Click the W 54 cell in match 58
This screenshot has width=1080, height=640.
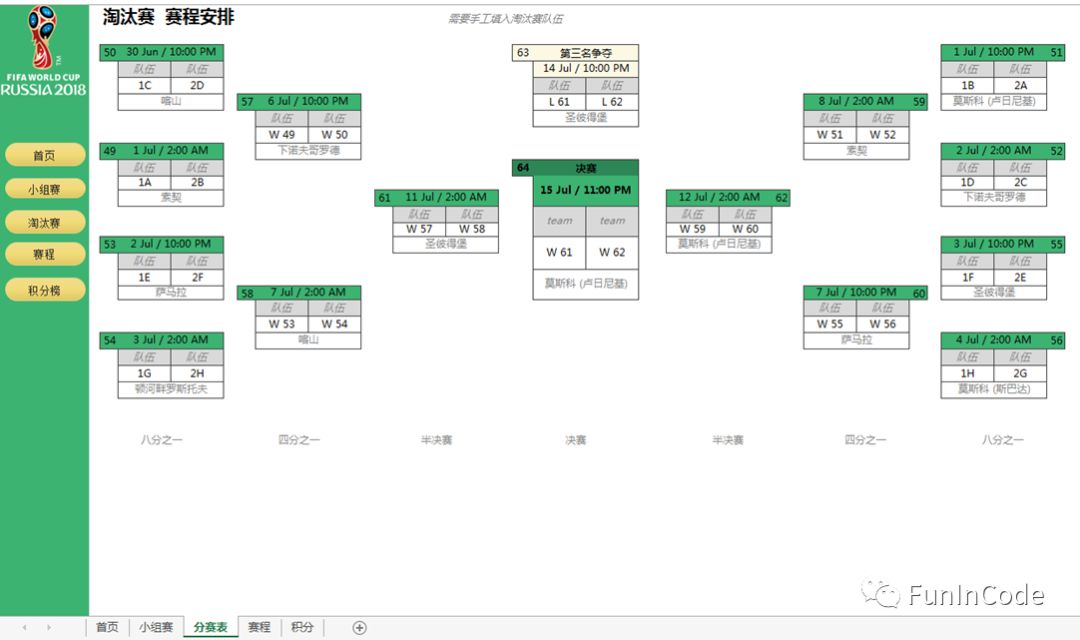pos(334,324)
